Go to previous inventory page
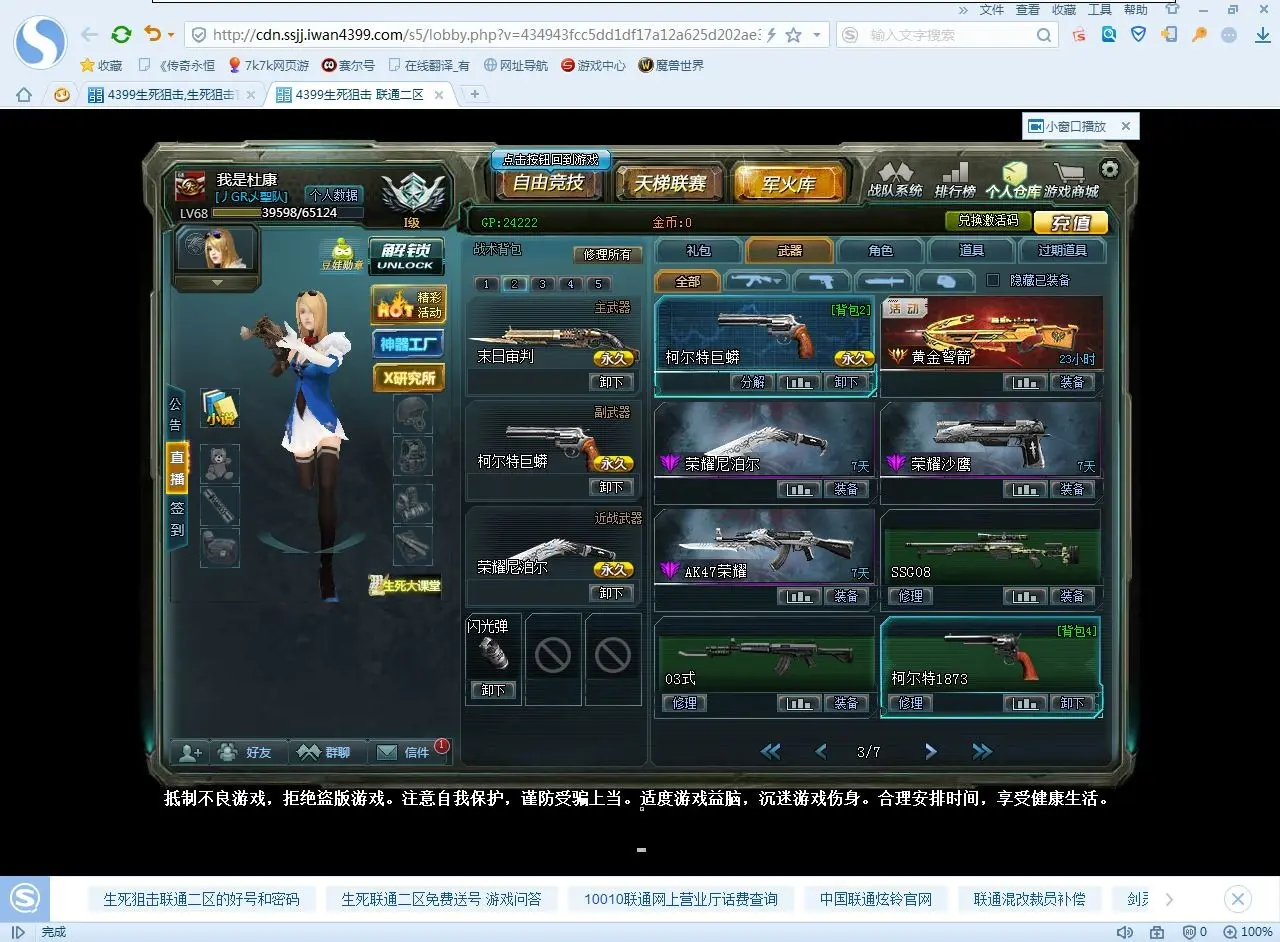Screen dimensions: 1280x942 [x=821, y=752]
